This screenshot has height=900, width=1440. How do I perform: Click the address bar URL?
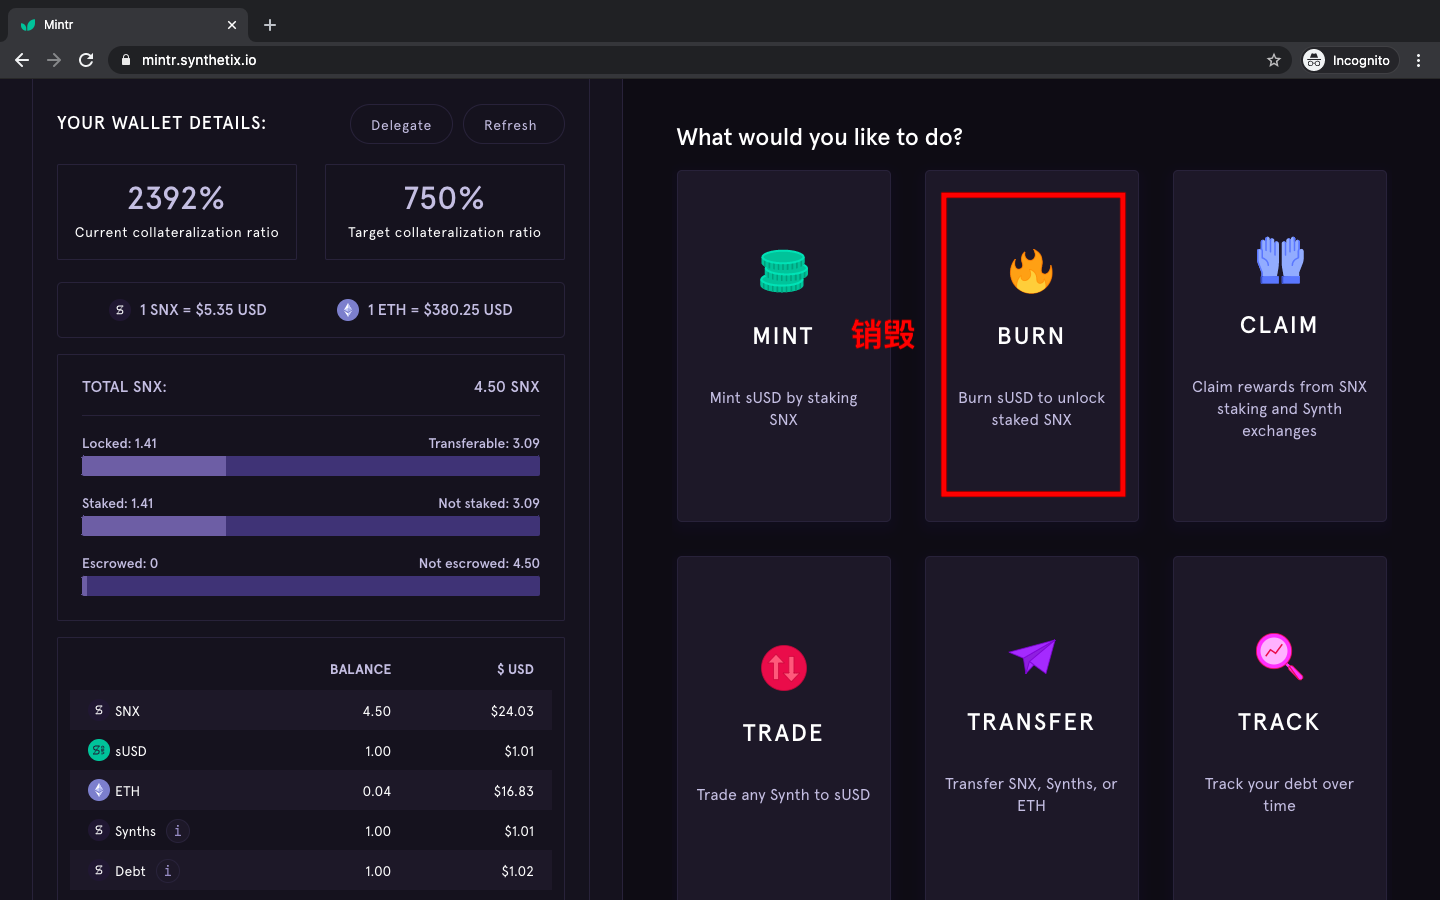[x=199, y=60]
